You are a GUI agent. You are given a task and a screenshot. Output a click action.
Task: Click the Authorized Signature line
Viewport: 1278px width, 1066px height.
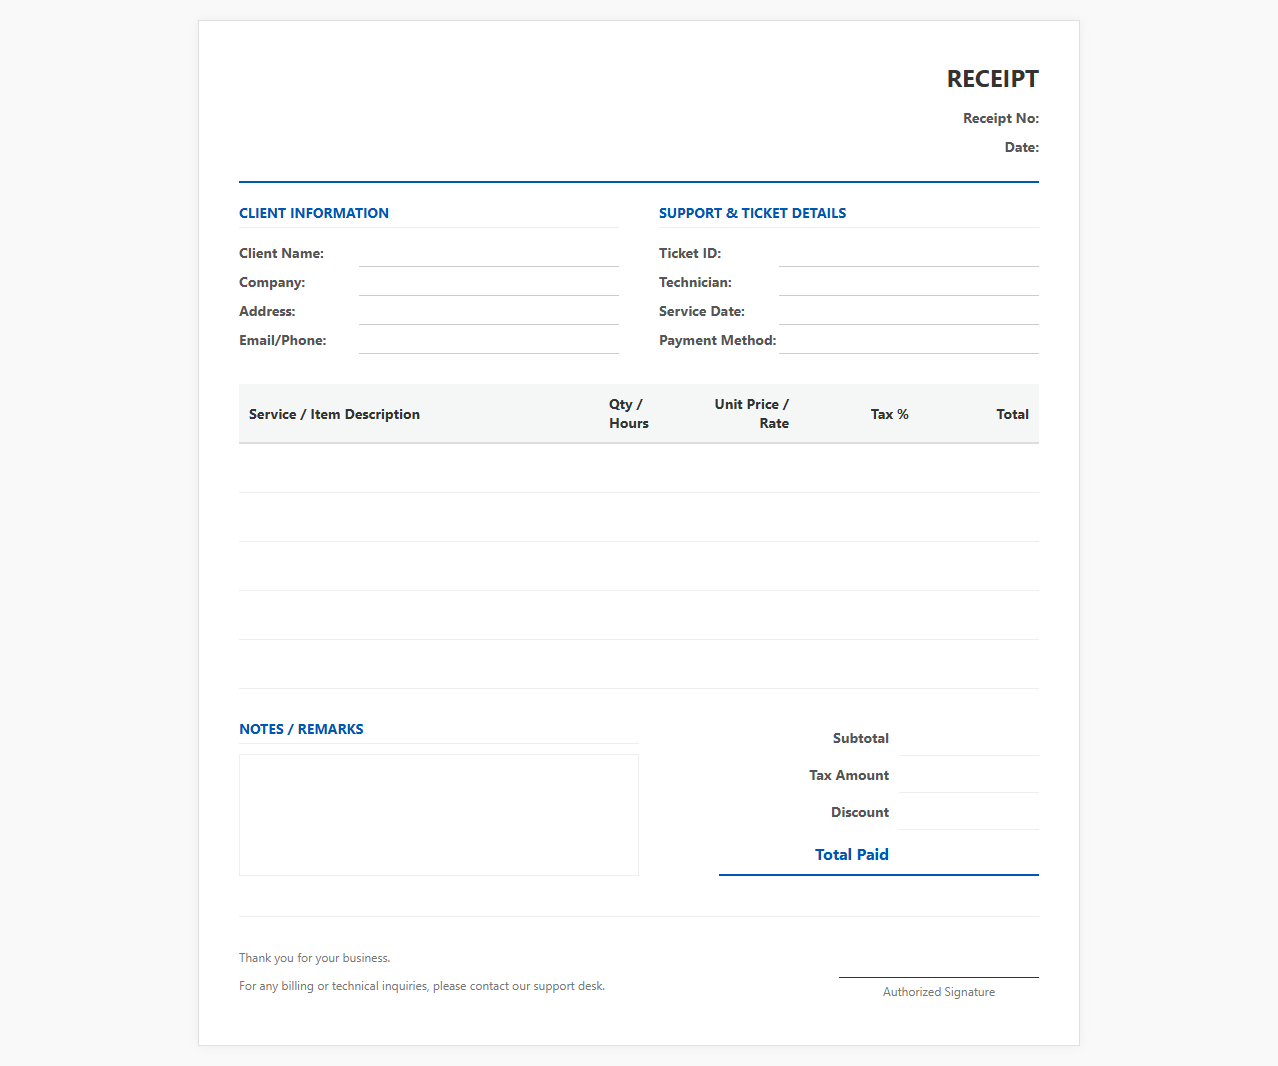point(939,976)
